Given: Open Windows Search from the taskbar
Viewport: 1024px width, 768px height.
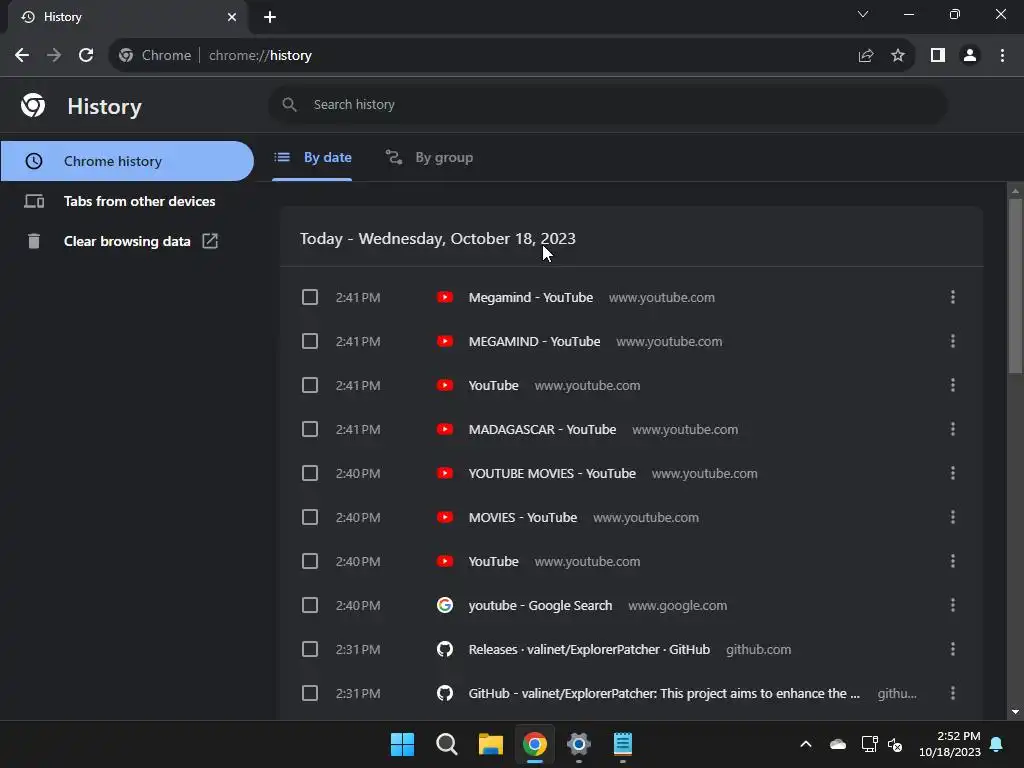Looking at the screenshot, I should [x=447, y=744].
